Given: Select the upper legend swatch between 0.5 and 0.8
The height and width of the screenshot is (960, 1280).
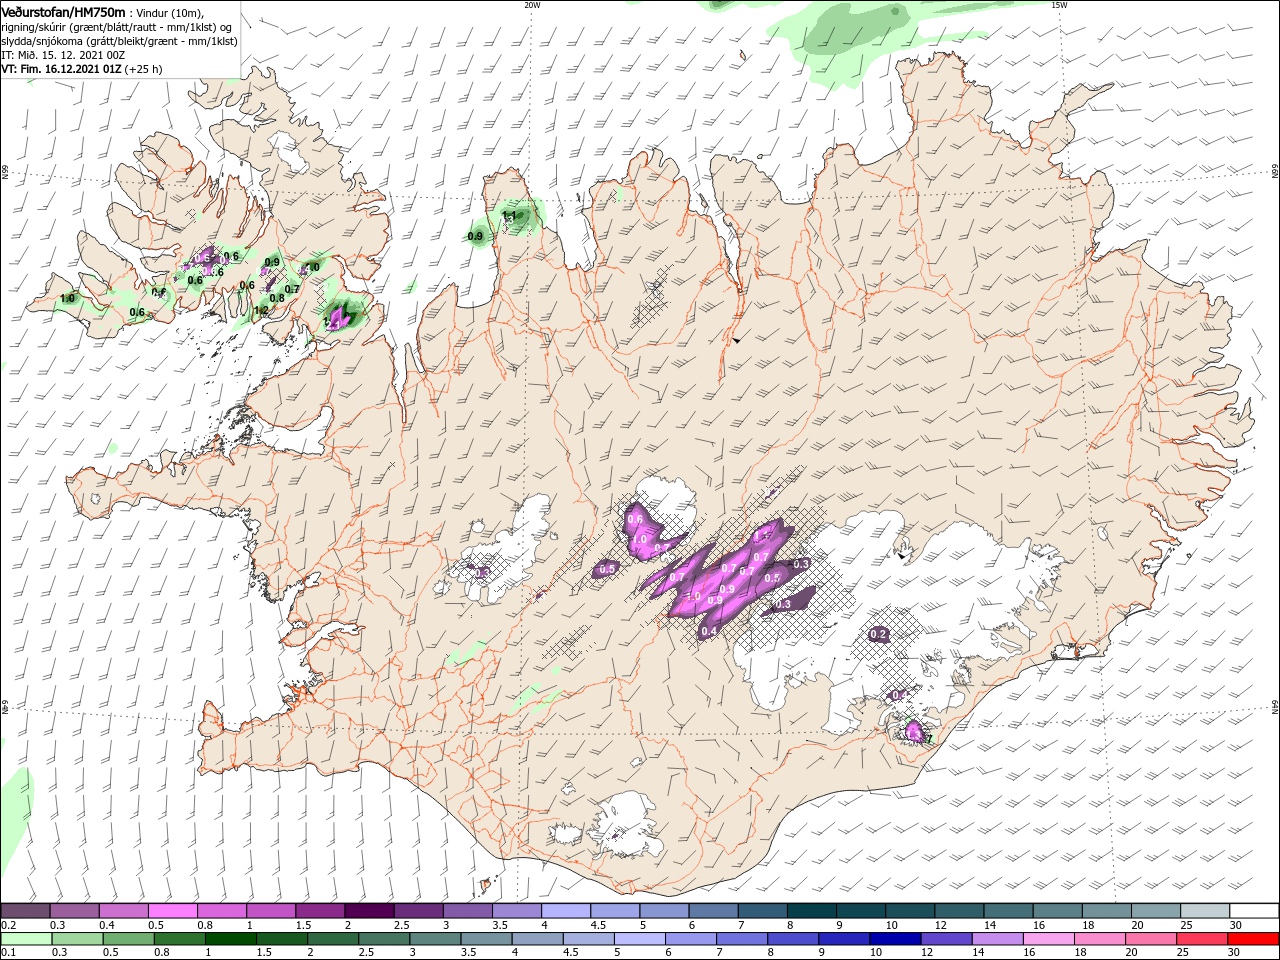Looking at the screenshot, I should pyautogui.click(x=172, y=911).
